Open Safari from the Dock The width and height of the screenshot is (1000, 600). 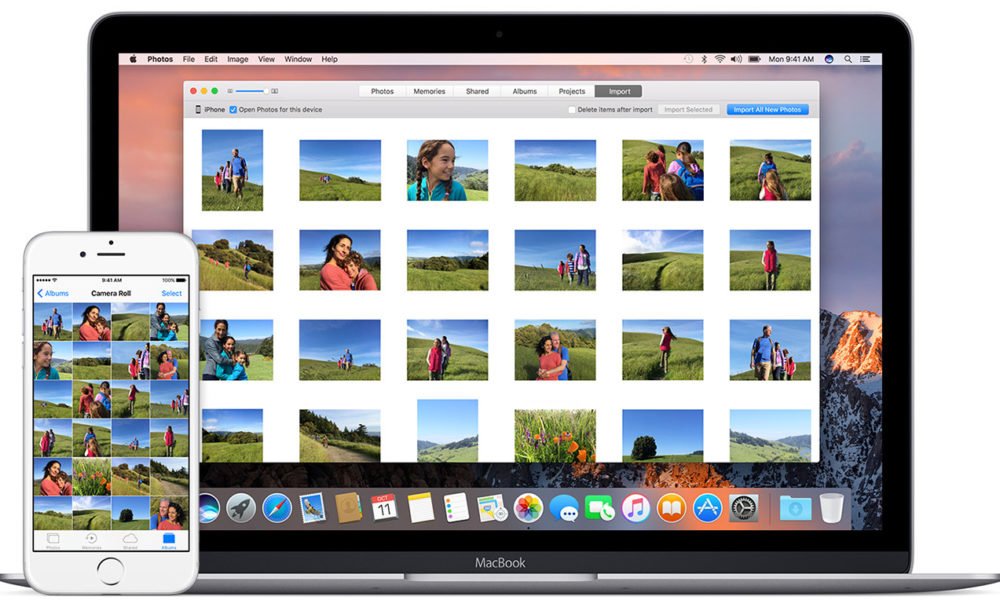[x=276, y=508]
